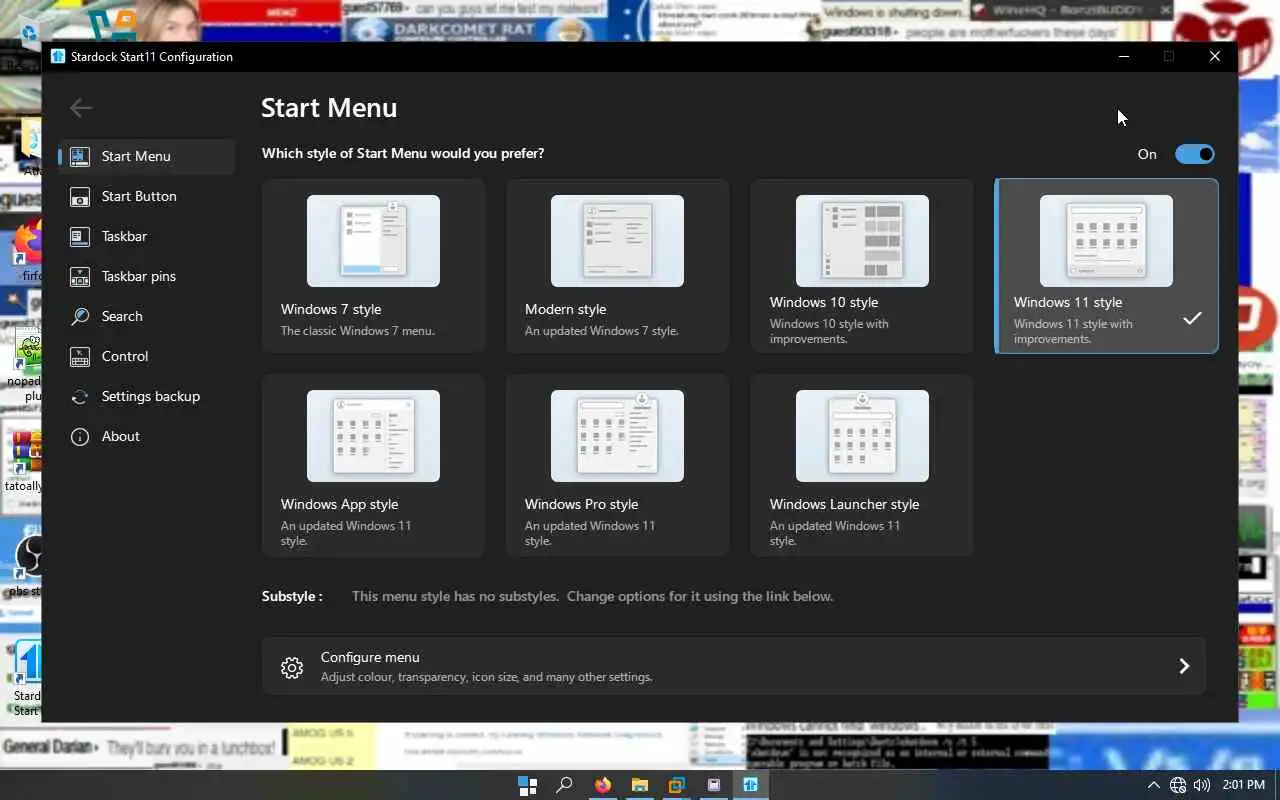1280x800 pixels.
Task: Click the Windows 11 style checkmark
Action: tap(1192, 318)
